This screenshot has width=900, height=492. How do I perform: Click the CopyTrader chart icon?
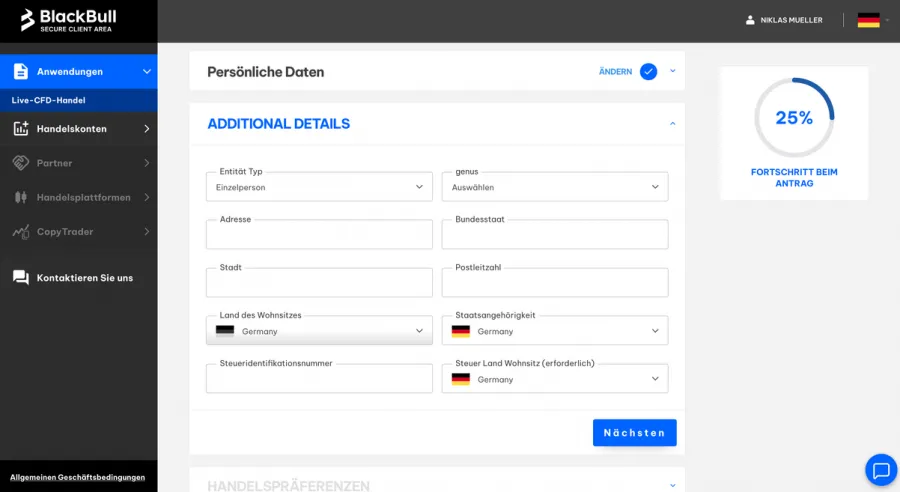[x=21, y=232]
